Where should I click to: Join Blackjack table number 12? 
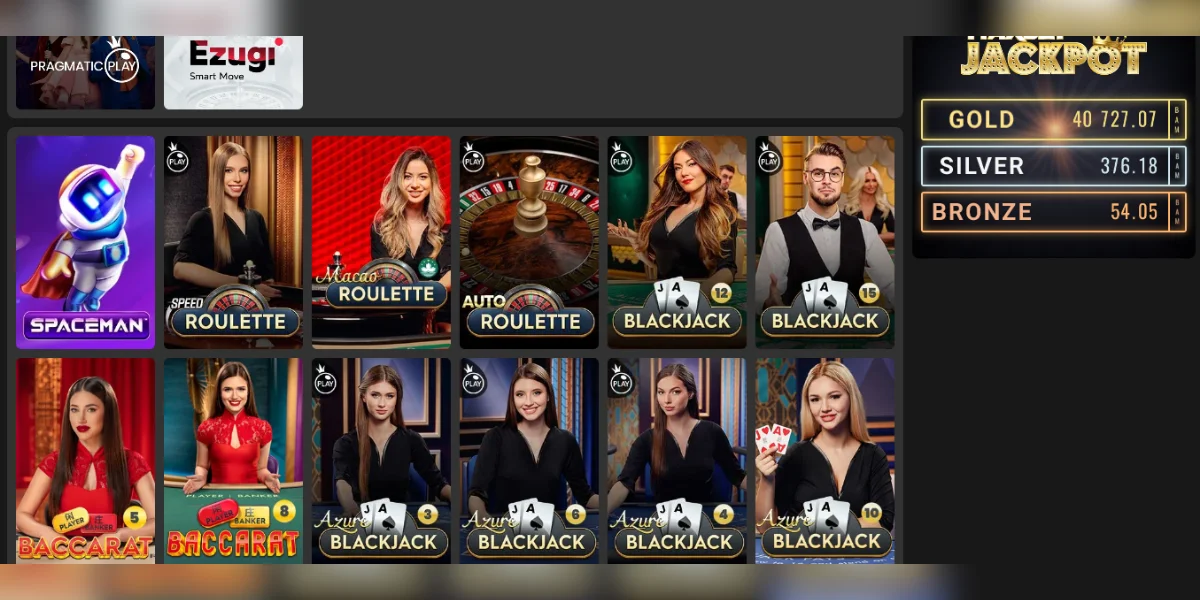pyautogui.click(x=677, y=242)
